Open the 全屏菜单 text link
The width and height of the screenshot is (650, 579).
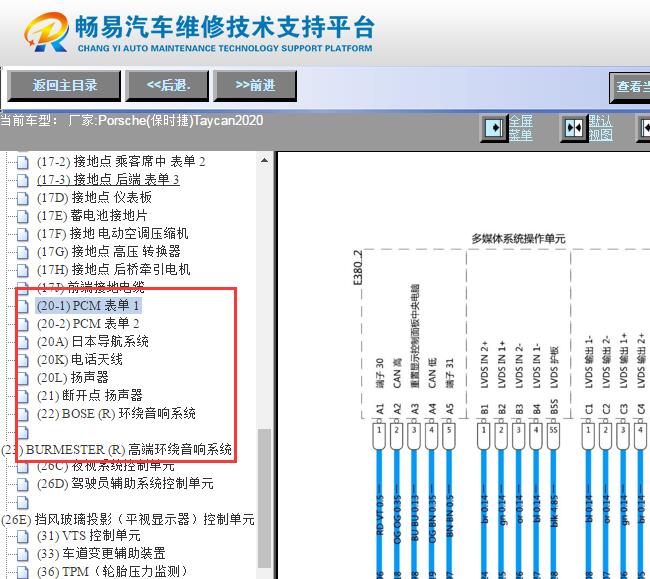click(520, 128)
